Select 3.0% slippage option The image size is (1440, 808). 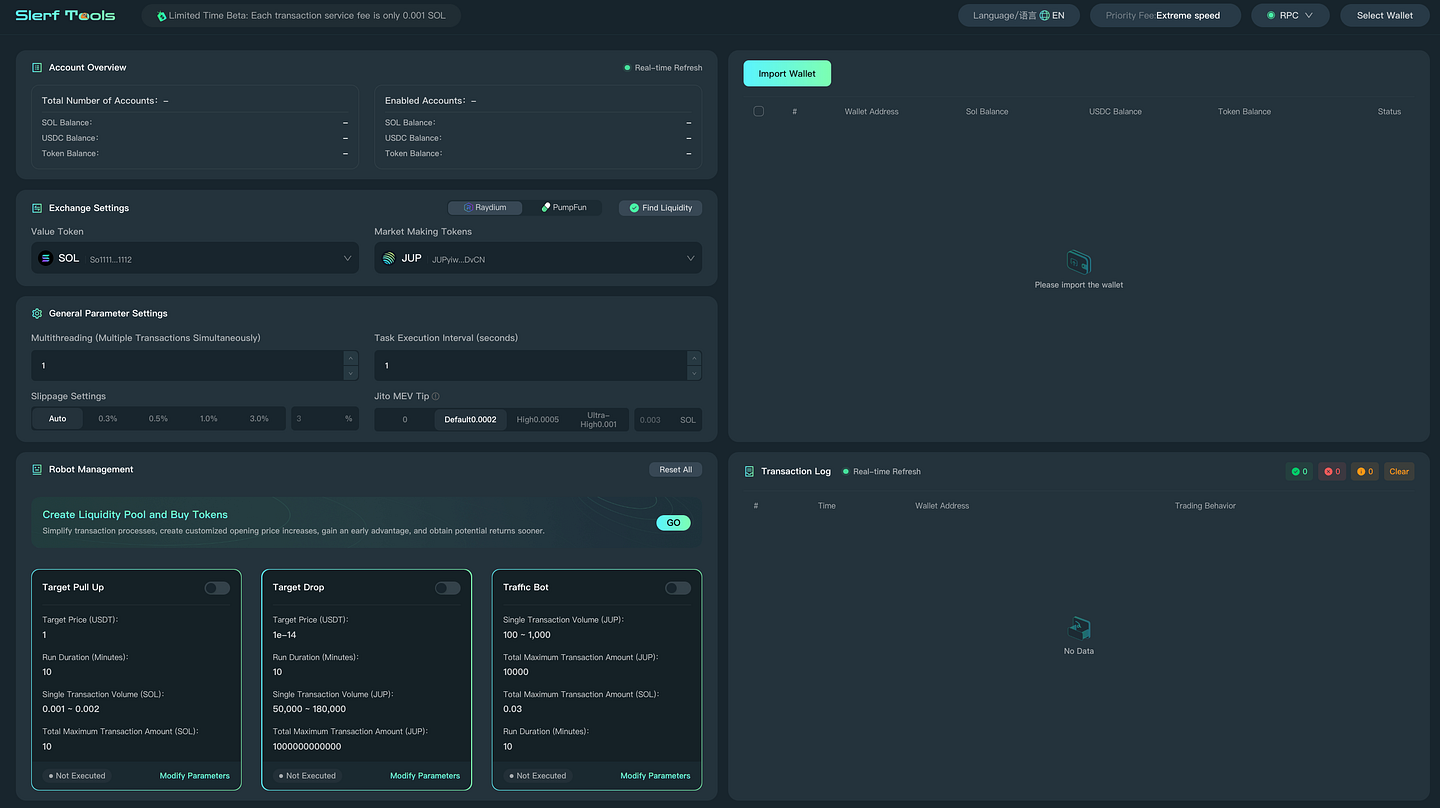[x=259, y=419]
